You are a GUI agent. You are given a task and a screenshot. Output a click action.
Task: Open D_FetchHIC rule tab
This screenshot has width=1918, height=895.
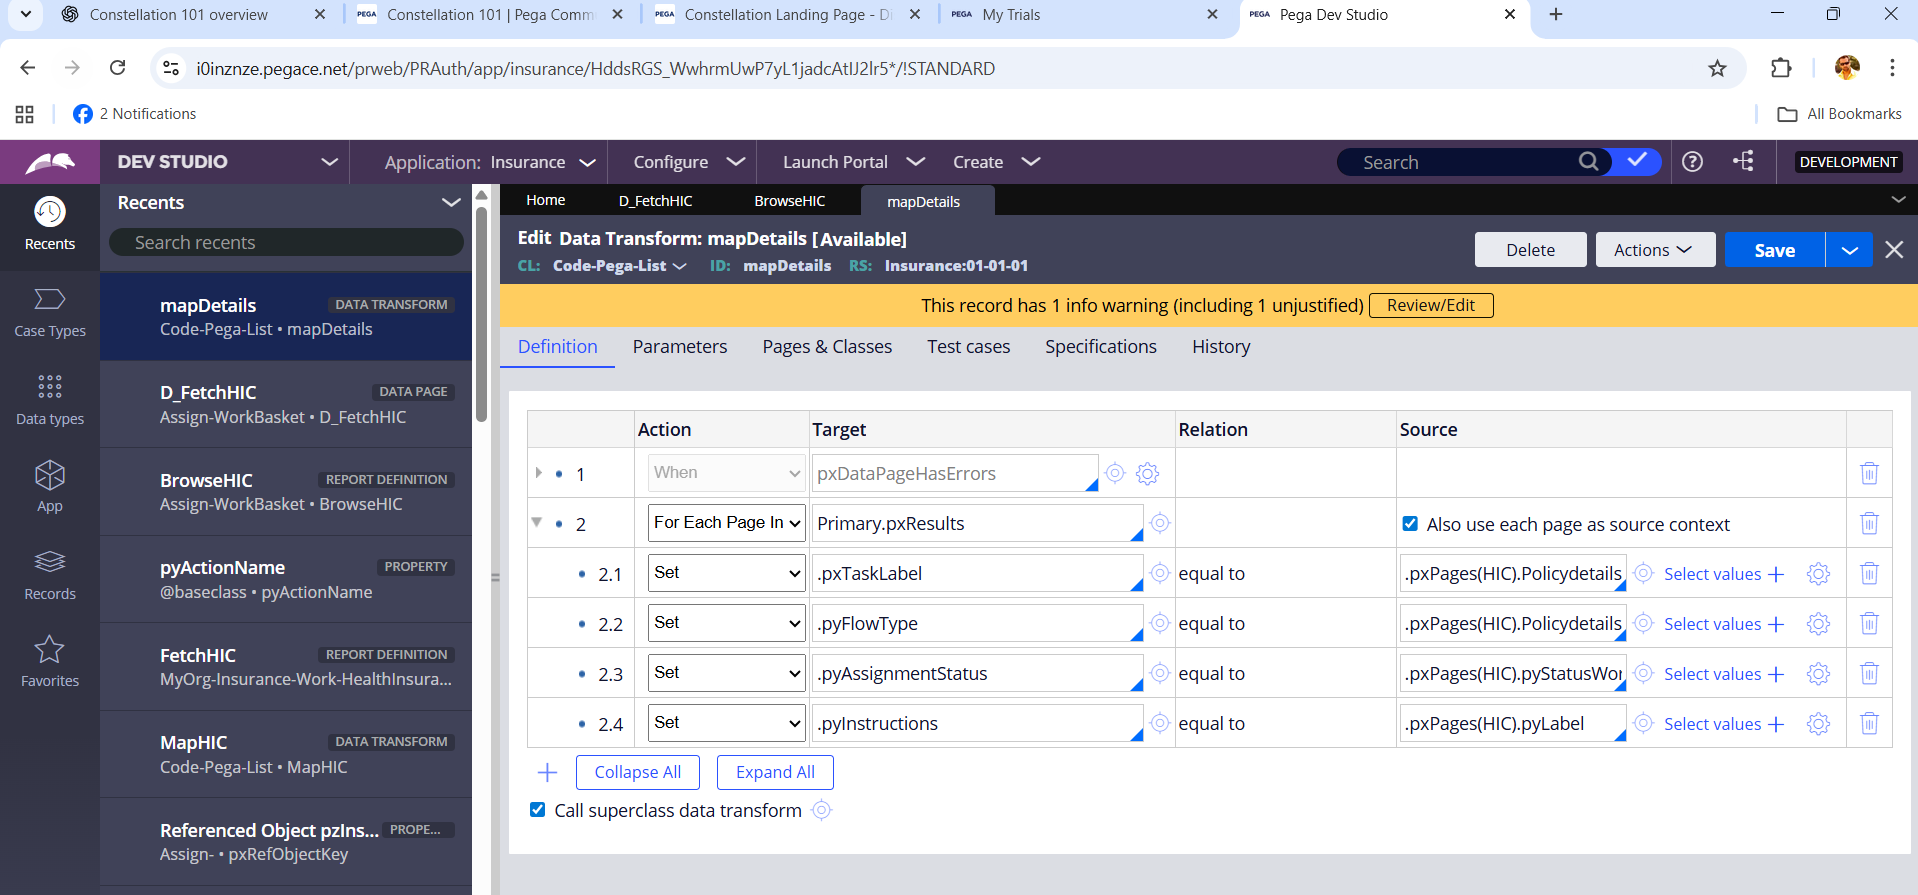[655, 200]
